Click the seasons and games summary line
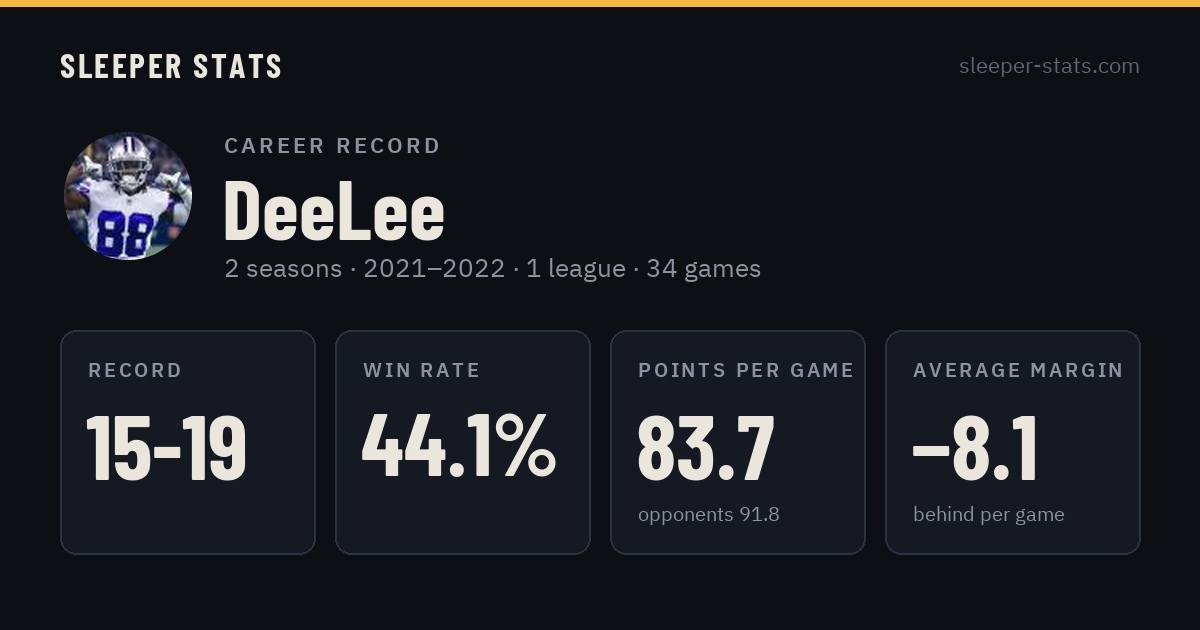Viewport: 1200px width, 630px height. 492,269
